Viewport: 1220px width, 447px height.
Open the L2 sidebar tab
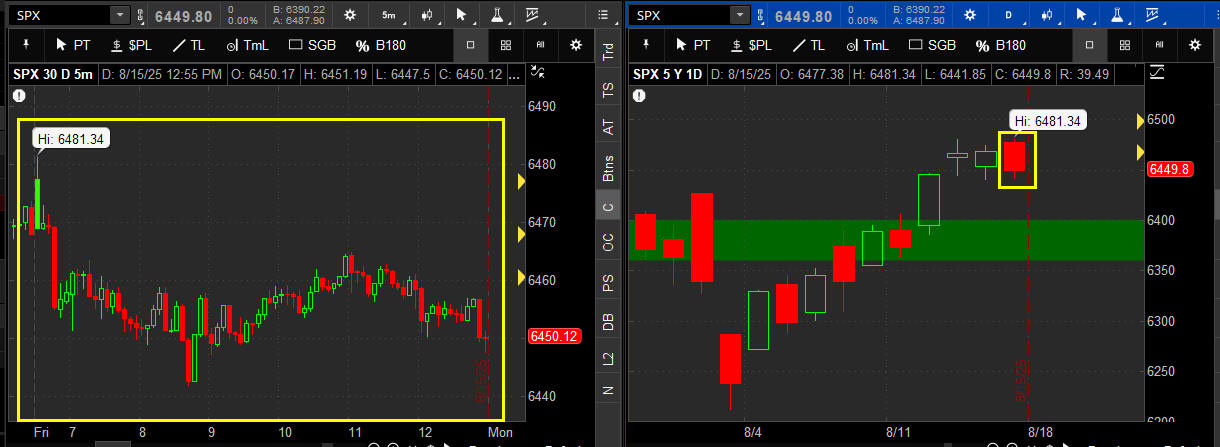point(607,358)
